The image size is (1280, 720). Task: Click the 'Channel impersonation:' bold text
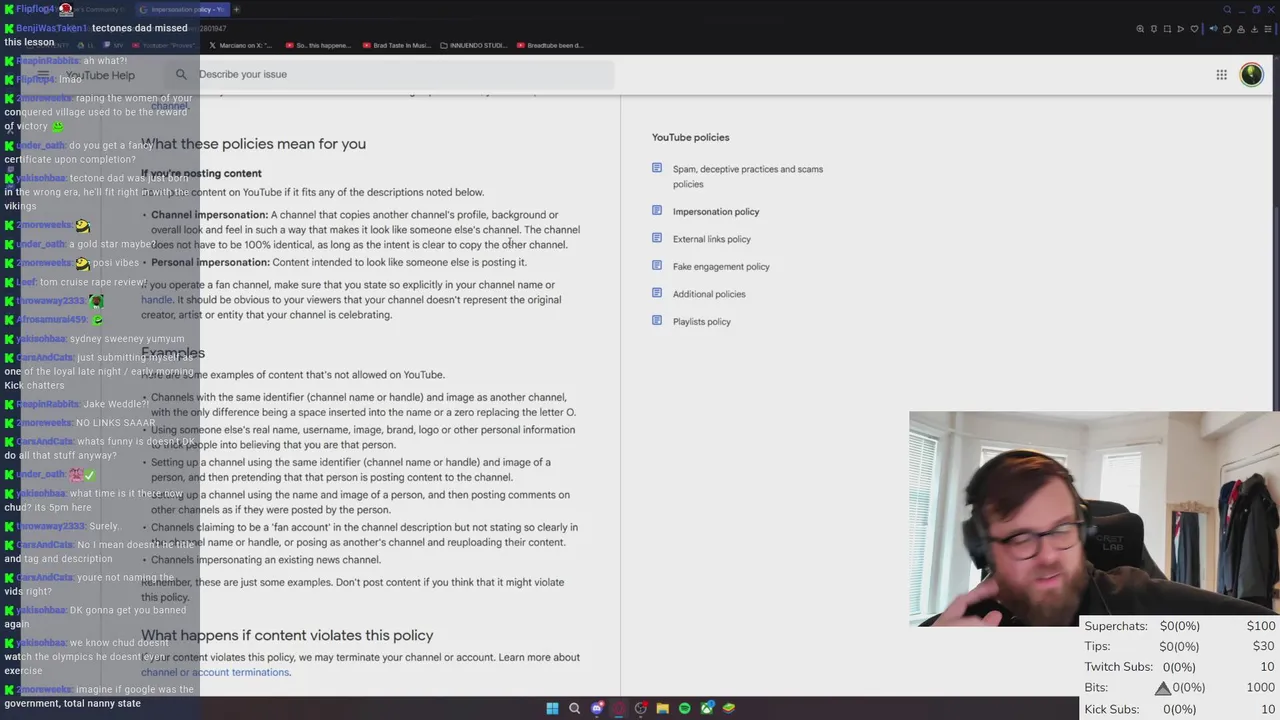(x=209, y=215)
